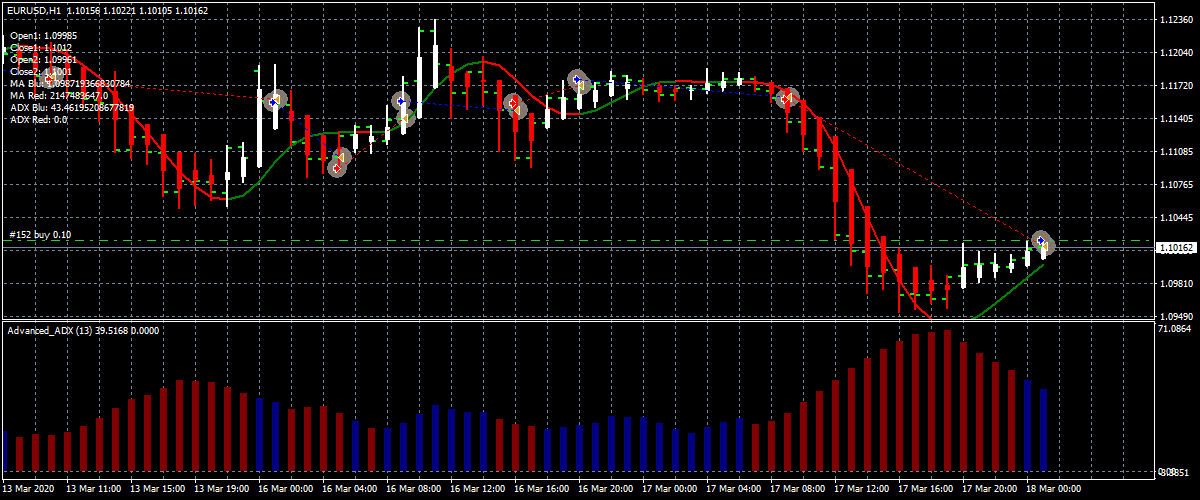This screenshot has width=1200, height=500.
Task: Click the MA Blu value label
Action: (70, 83)
